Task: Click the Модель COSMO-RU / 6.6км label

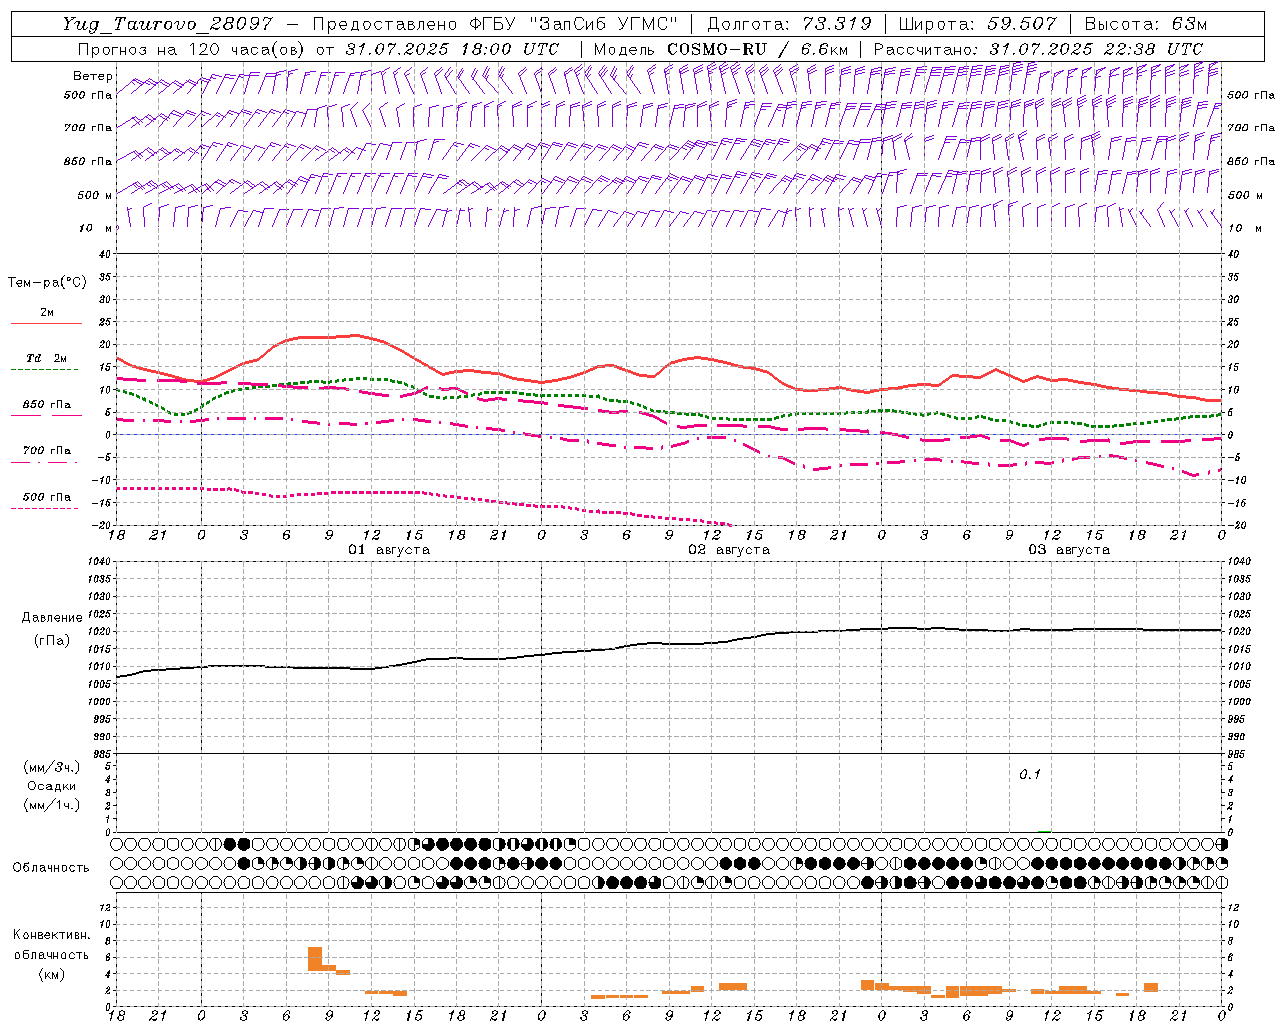Action: (722, 49)
